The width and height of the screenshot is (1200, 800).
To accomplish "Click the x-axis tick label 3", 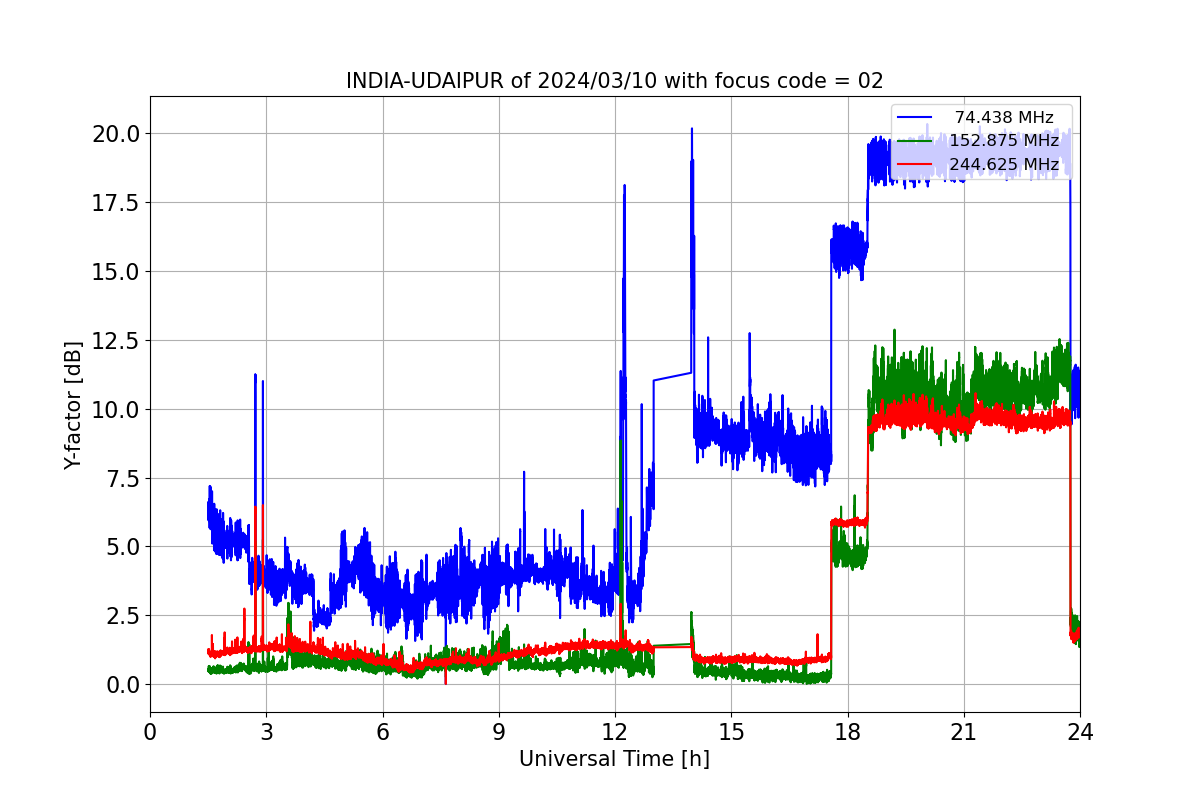I will point(266,731).
